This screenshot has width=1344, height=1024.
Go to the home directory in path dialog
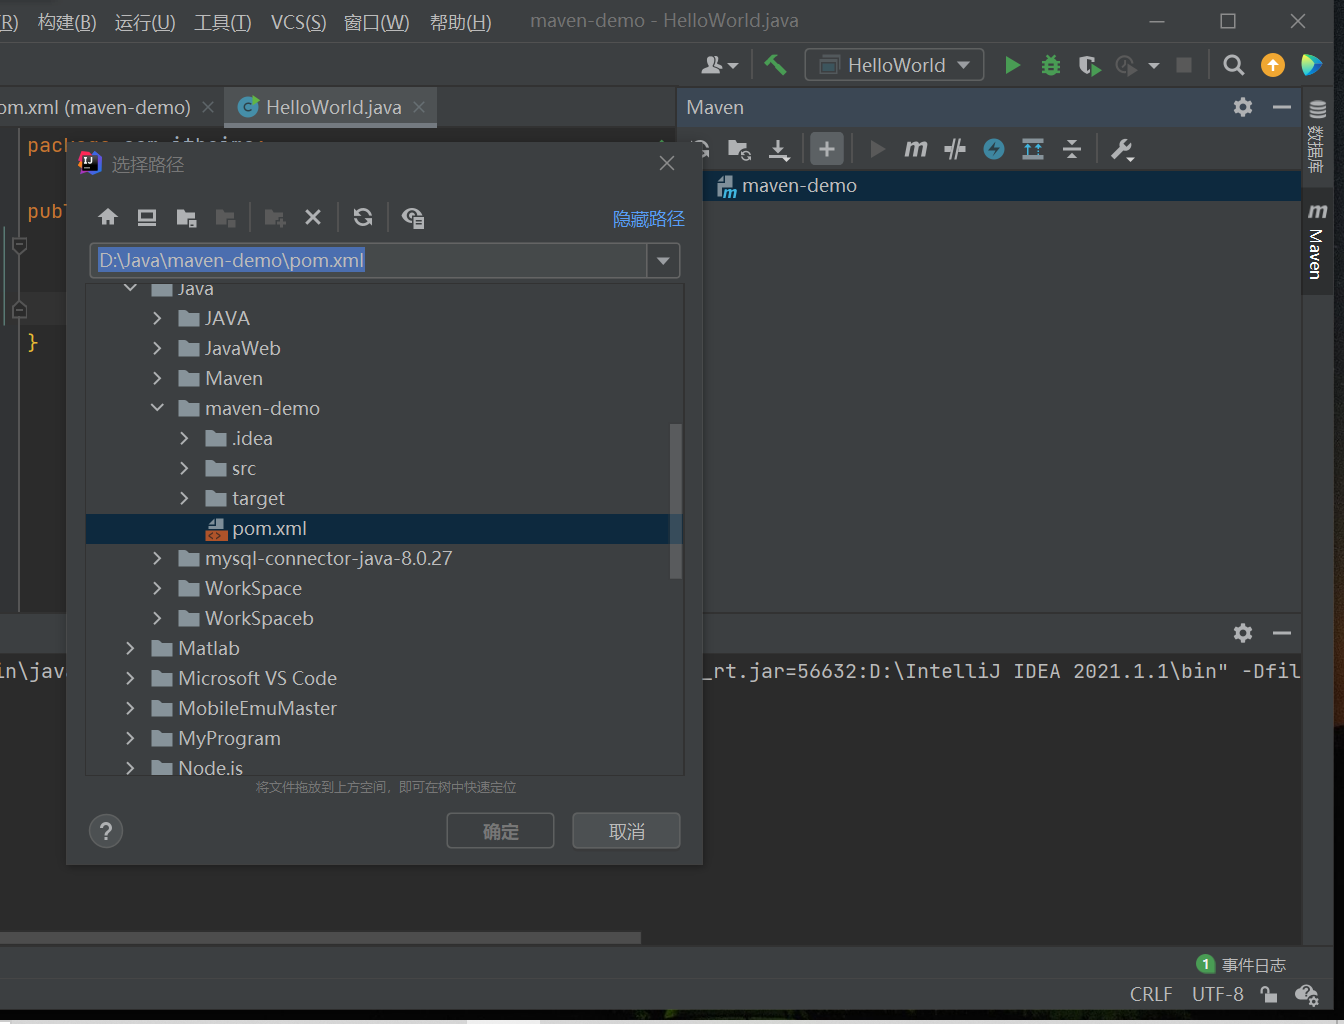tap(108, 217)
